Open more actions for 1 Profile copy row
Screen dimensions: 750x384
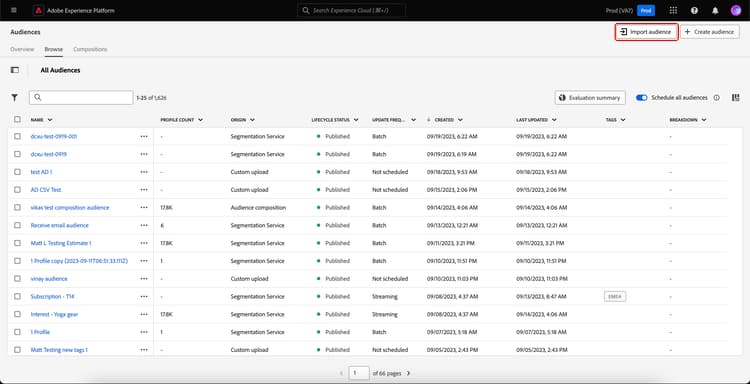tap(144, 261)
